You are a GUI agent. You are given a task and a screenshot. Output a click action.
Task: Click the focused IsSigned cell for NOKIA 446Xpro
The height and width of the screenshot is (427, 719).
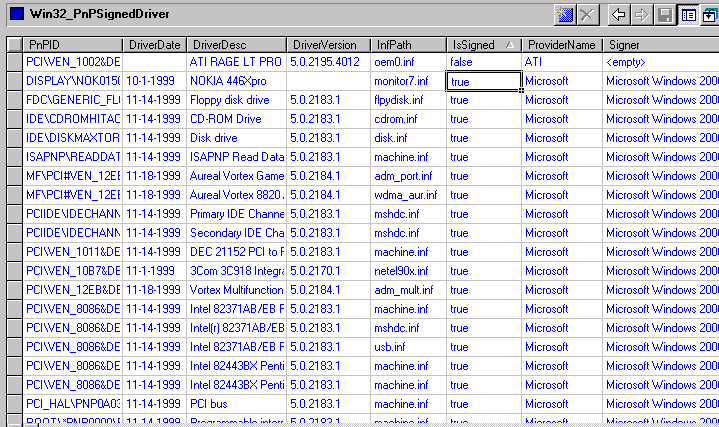[x=484, y=81]
